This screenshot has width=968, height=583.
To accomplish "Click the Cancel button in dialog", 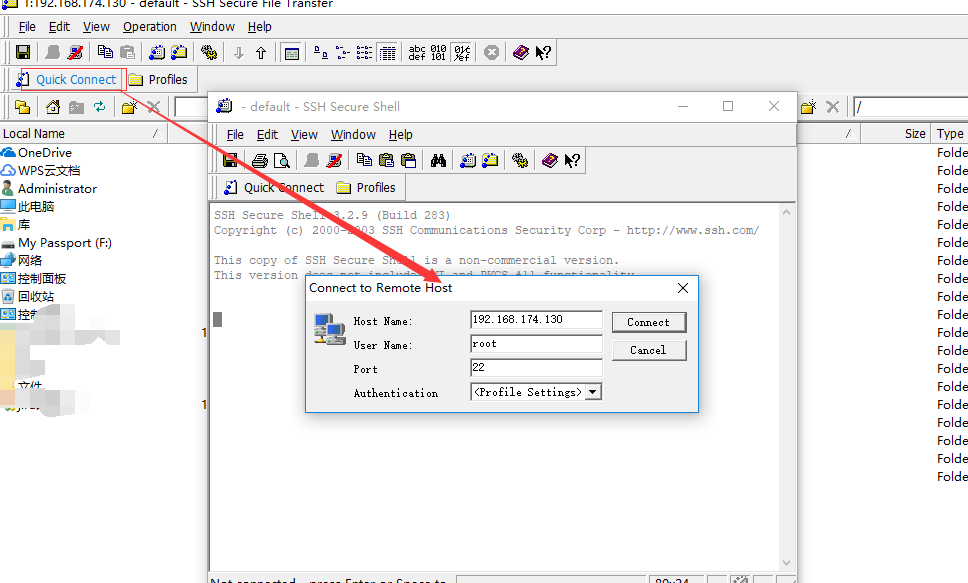I will point(649,350).
